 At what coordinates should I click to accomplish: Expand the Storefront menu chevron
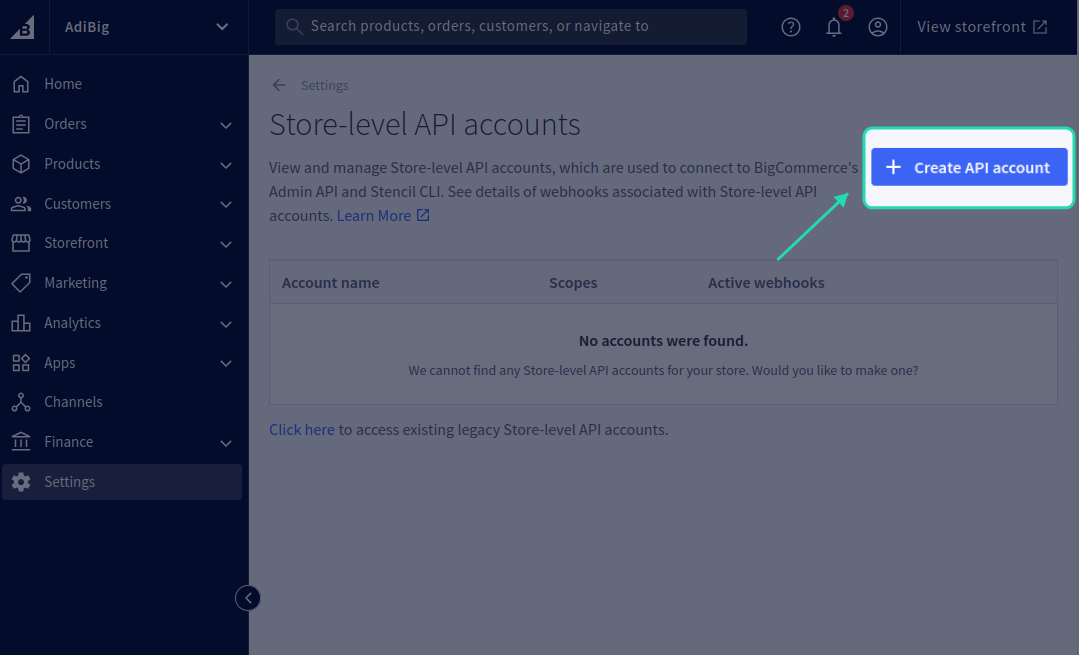tap(226, 244)
